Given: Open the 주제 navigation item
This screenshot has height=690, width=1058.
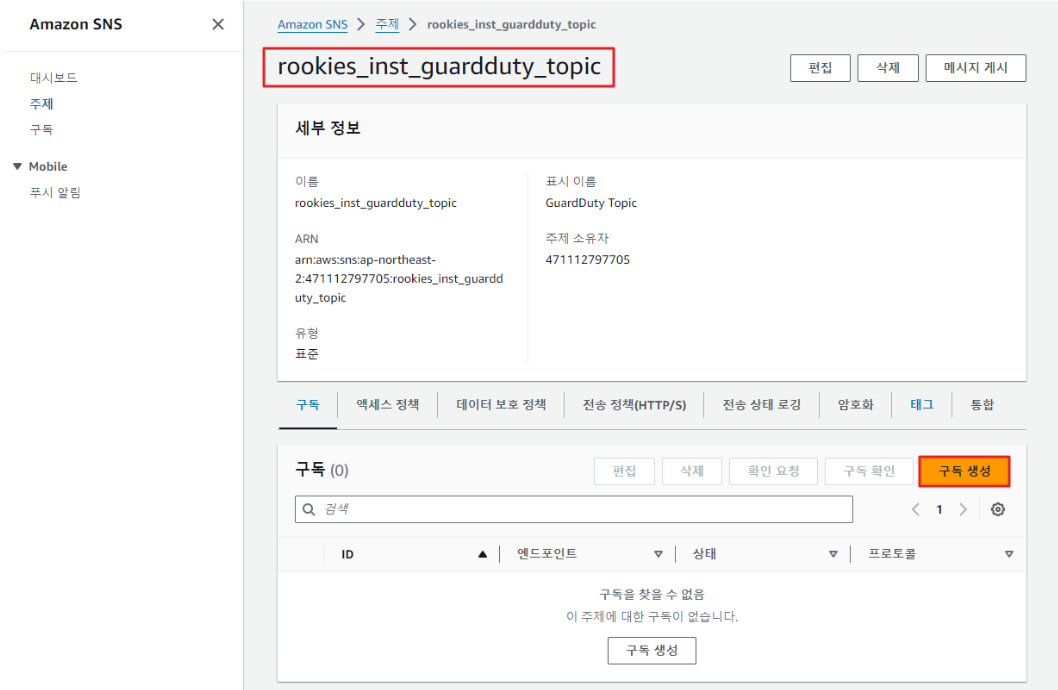Looking at the screenshot, I should [x=41, y=103].
